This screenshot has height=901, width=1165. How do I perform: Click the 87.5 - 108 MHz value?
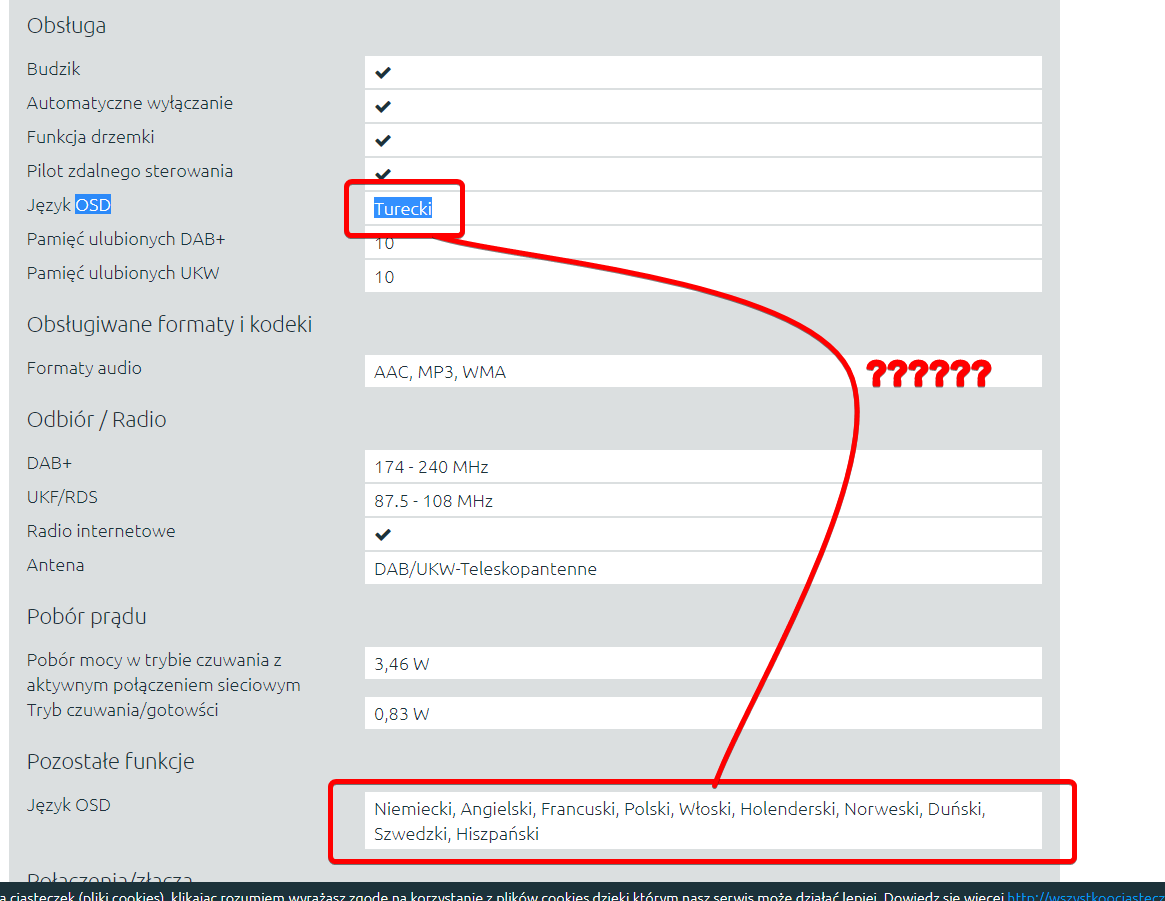tap(433, 501)
